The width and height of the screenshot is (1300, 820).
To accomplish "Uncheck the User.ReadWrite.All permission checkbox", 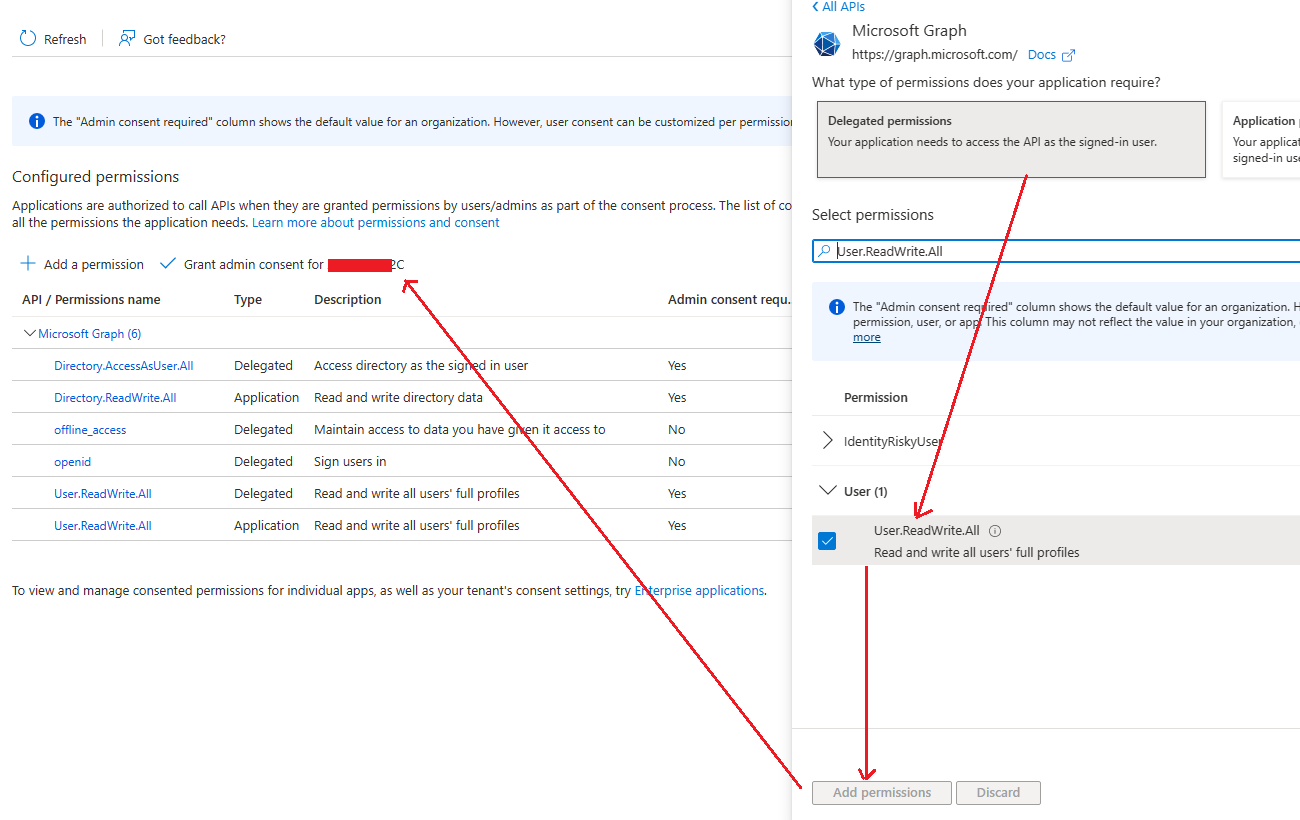I will pyautogui.click(x=825, y=540).
